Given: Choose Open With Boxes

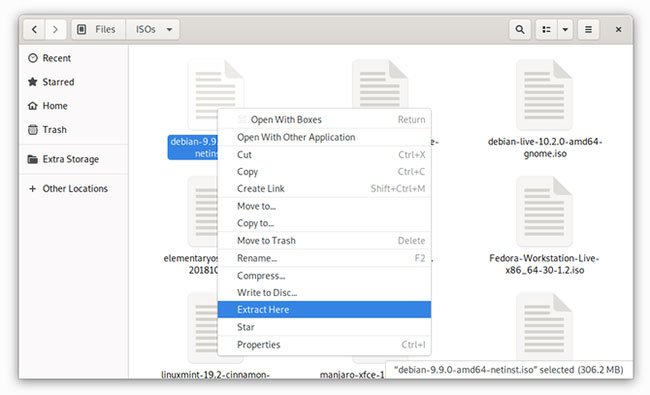Looking at the screenshot, I should (324, 120).
